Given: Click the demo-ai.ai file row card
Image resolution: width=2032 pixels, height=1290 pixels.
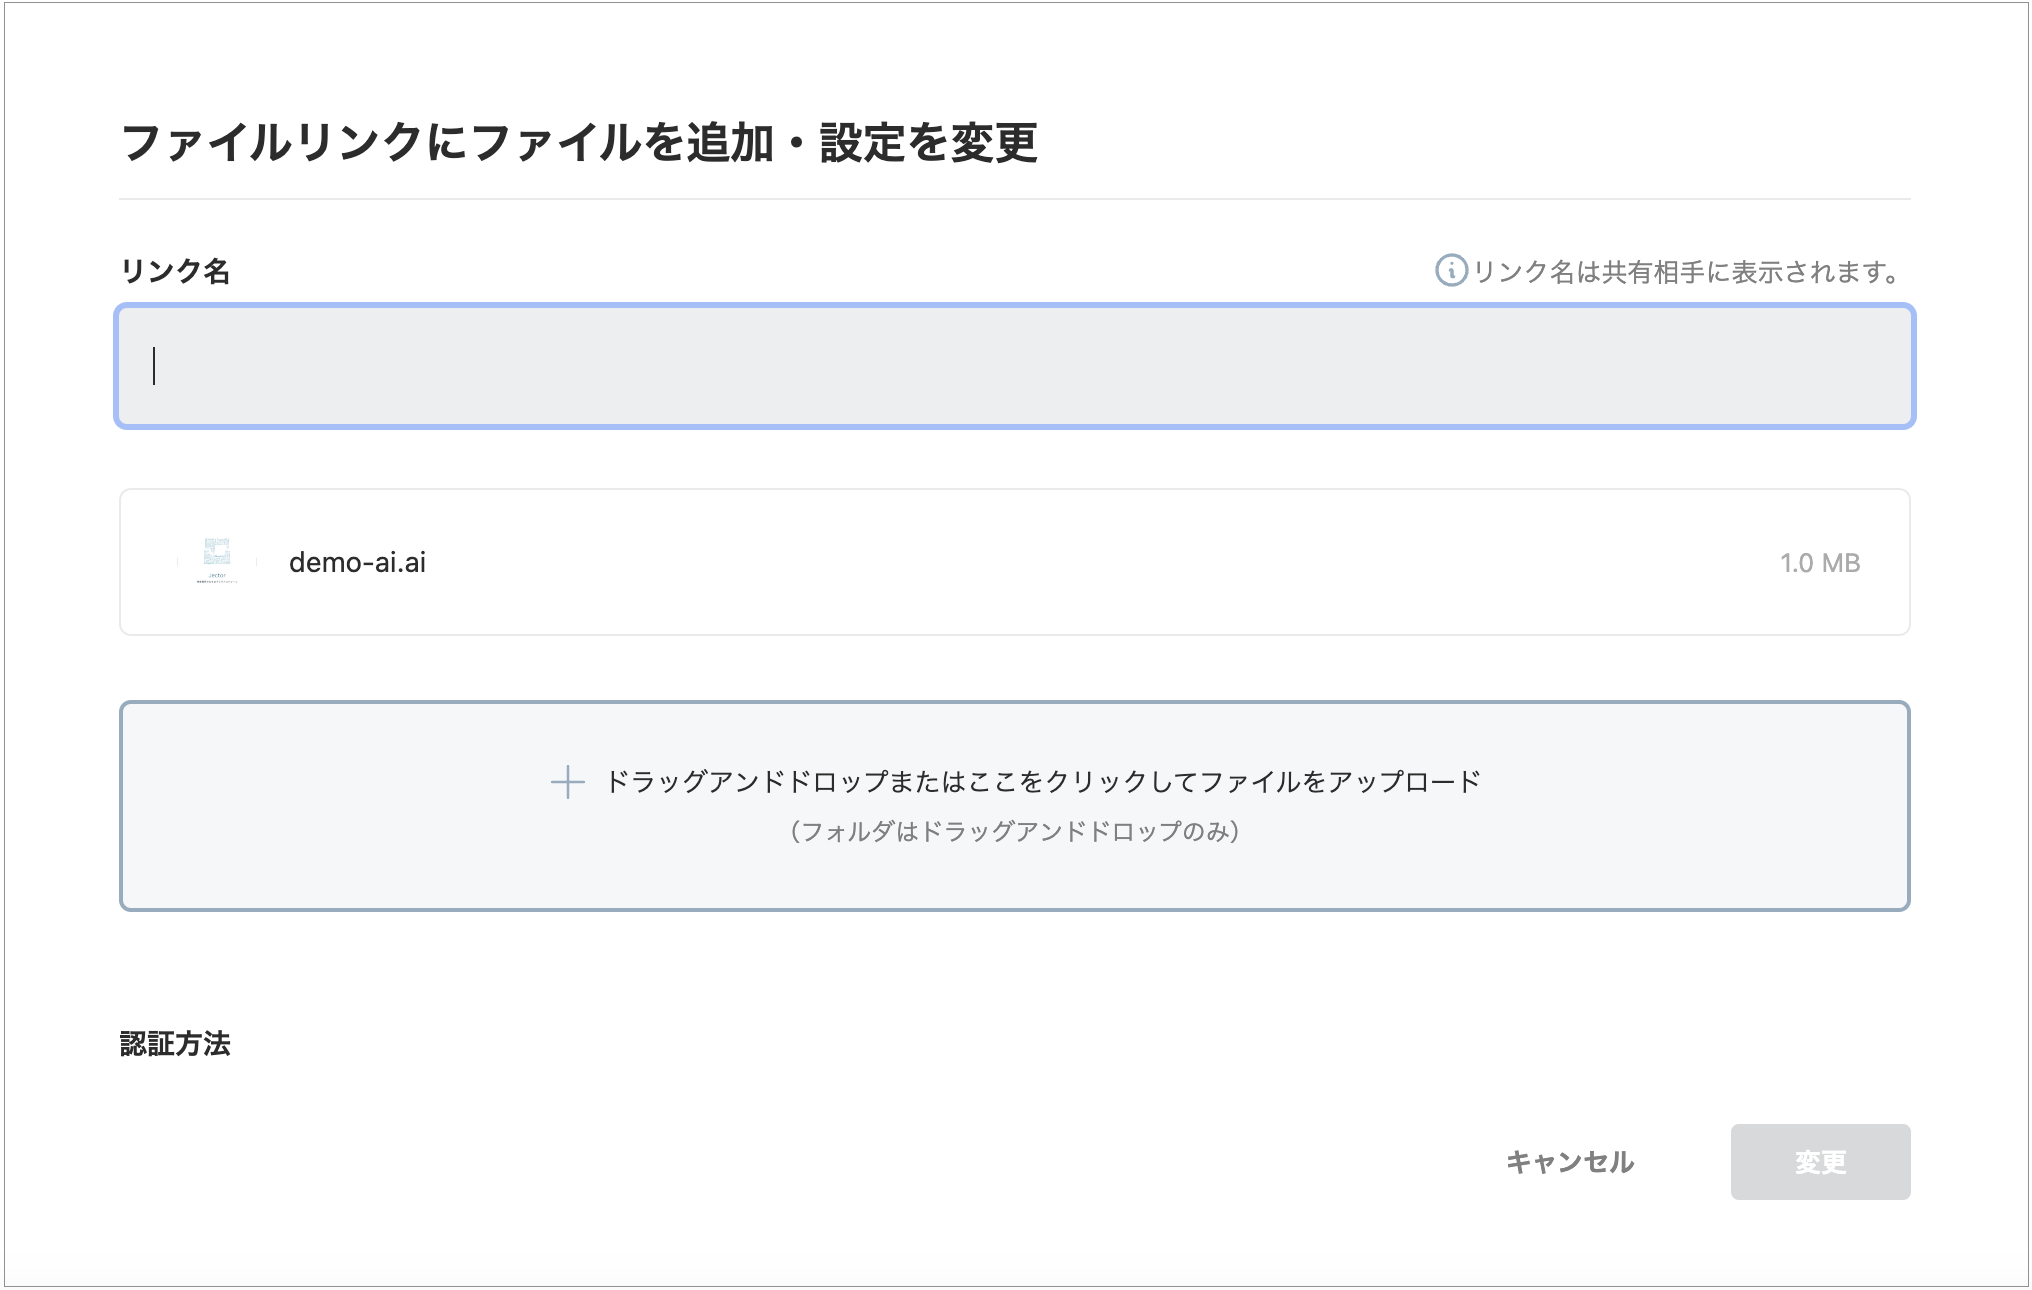Looking at the screenshot, I should pos(1016,562).
